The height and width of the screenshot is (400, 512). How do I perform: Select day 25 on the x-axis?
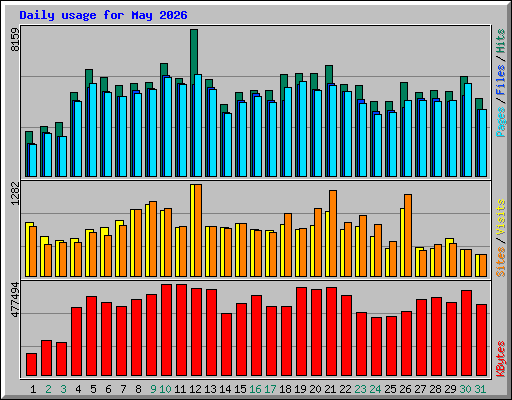(x=390, y=389)
